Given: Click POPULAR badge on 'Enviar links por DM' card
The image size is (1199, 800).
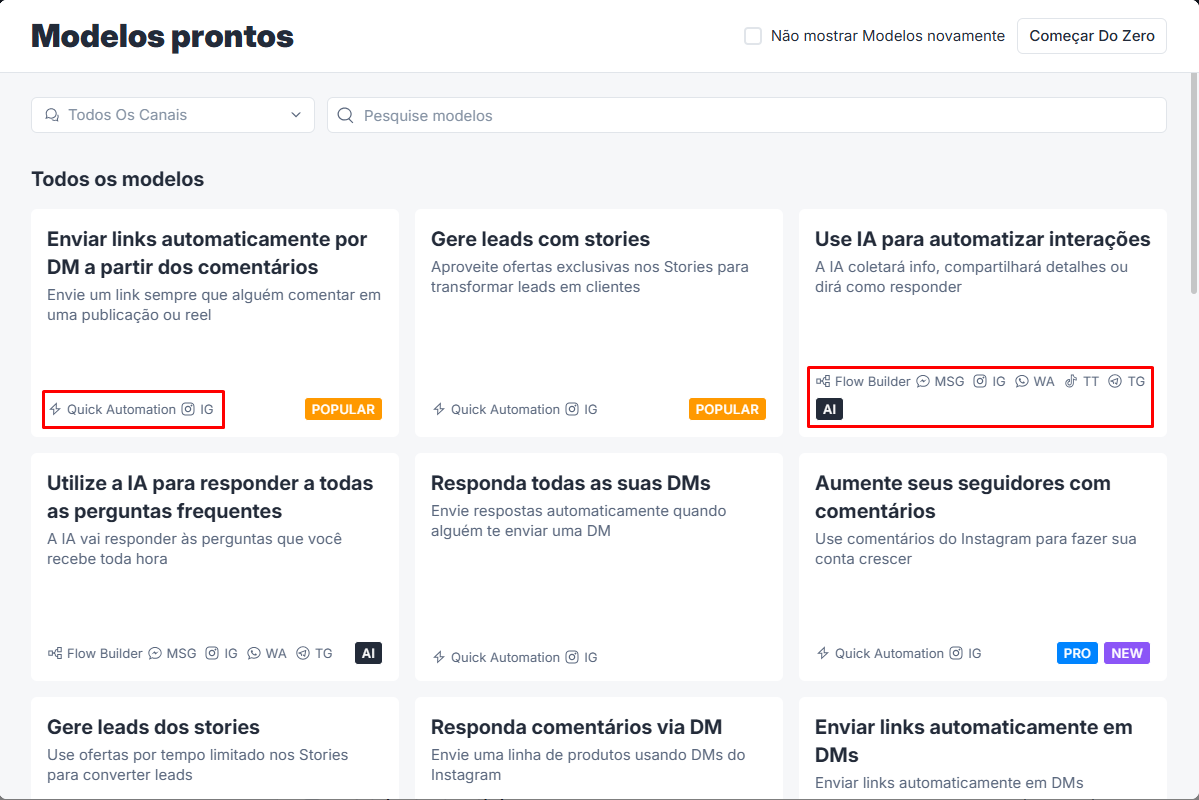Looking at the screenshot, I should point(343,409).
